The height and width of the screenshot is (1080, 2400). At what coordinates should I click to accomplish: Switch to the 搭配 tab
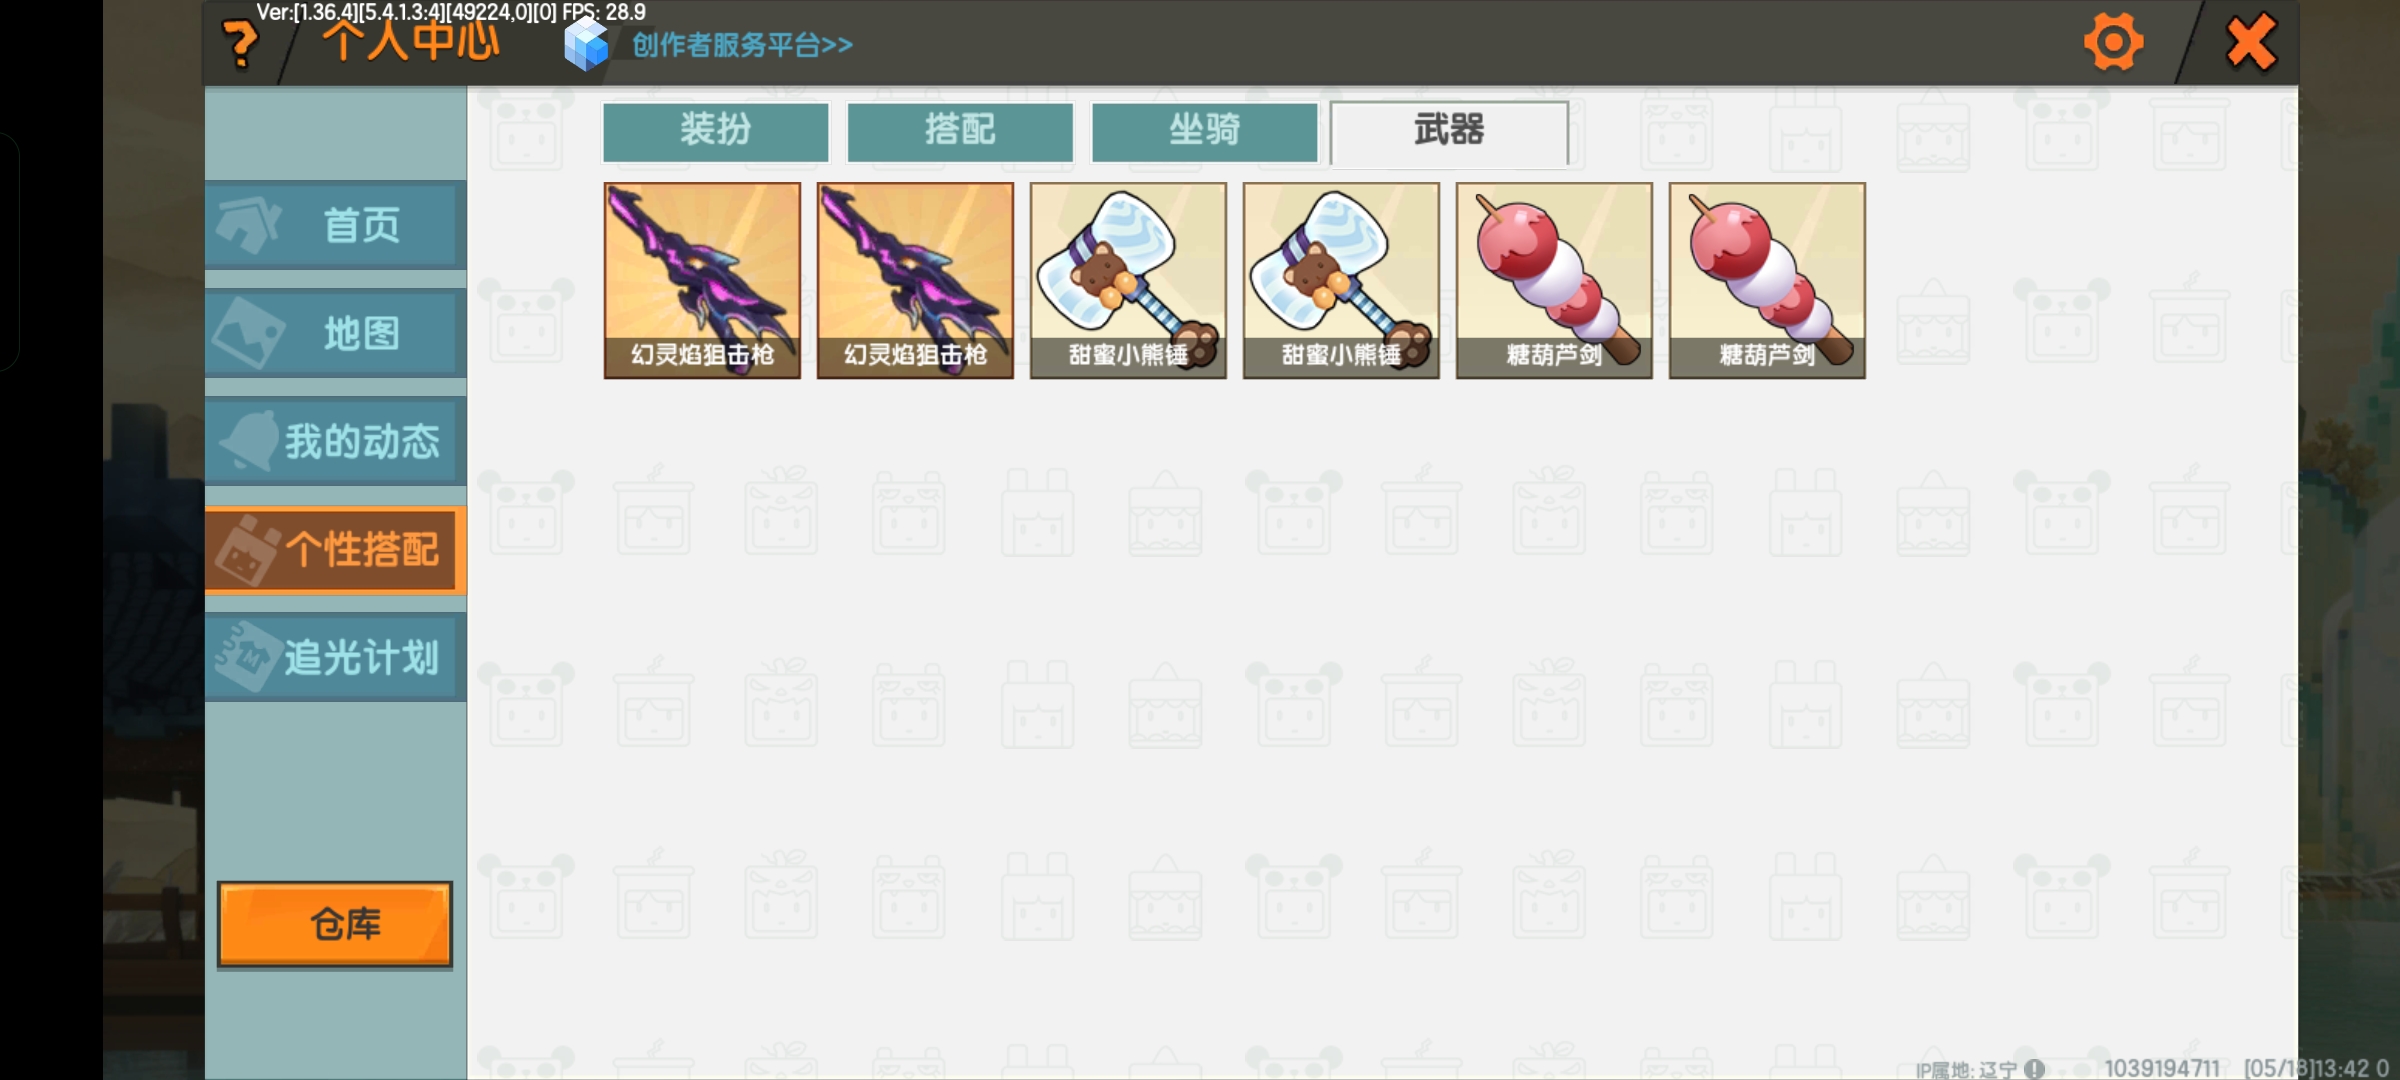tap(960, 131)
